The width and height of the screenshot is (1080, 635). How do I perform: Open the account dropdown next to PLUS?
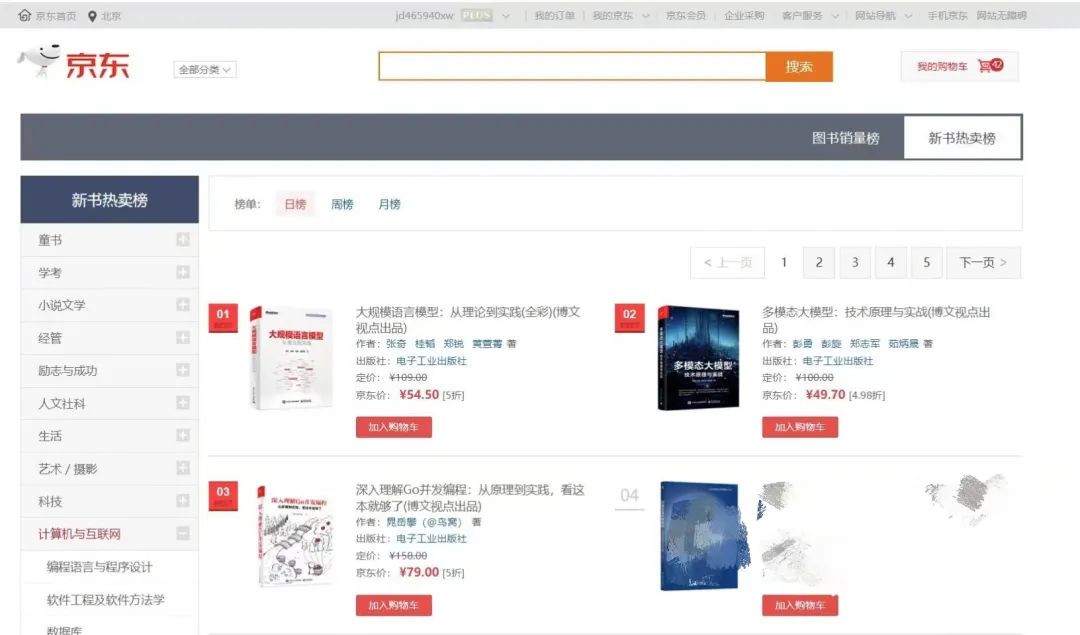pyautogui.click(x=506, y=16)
